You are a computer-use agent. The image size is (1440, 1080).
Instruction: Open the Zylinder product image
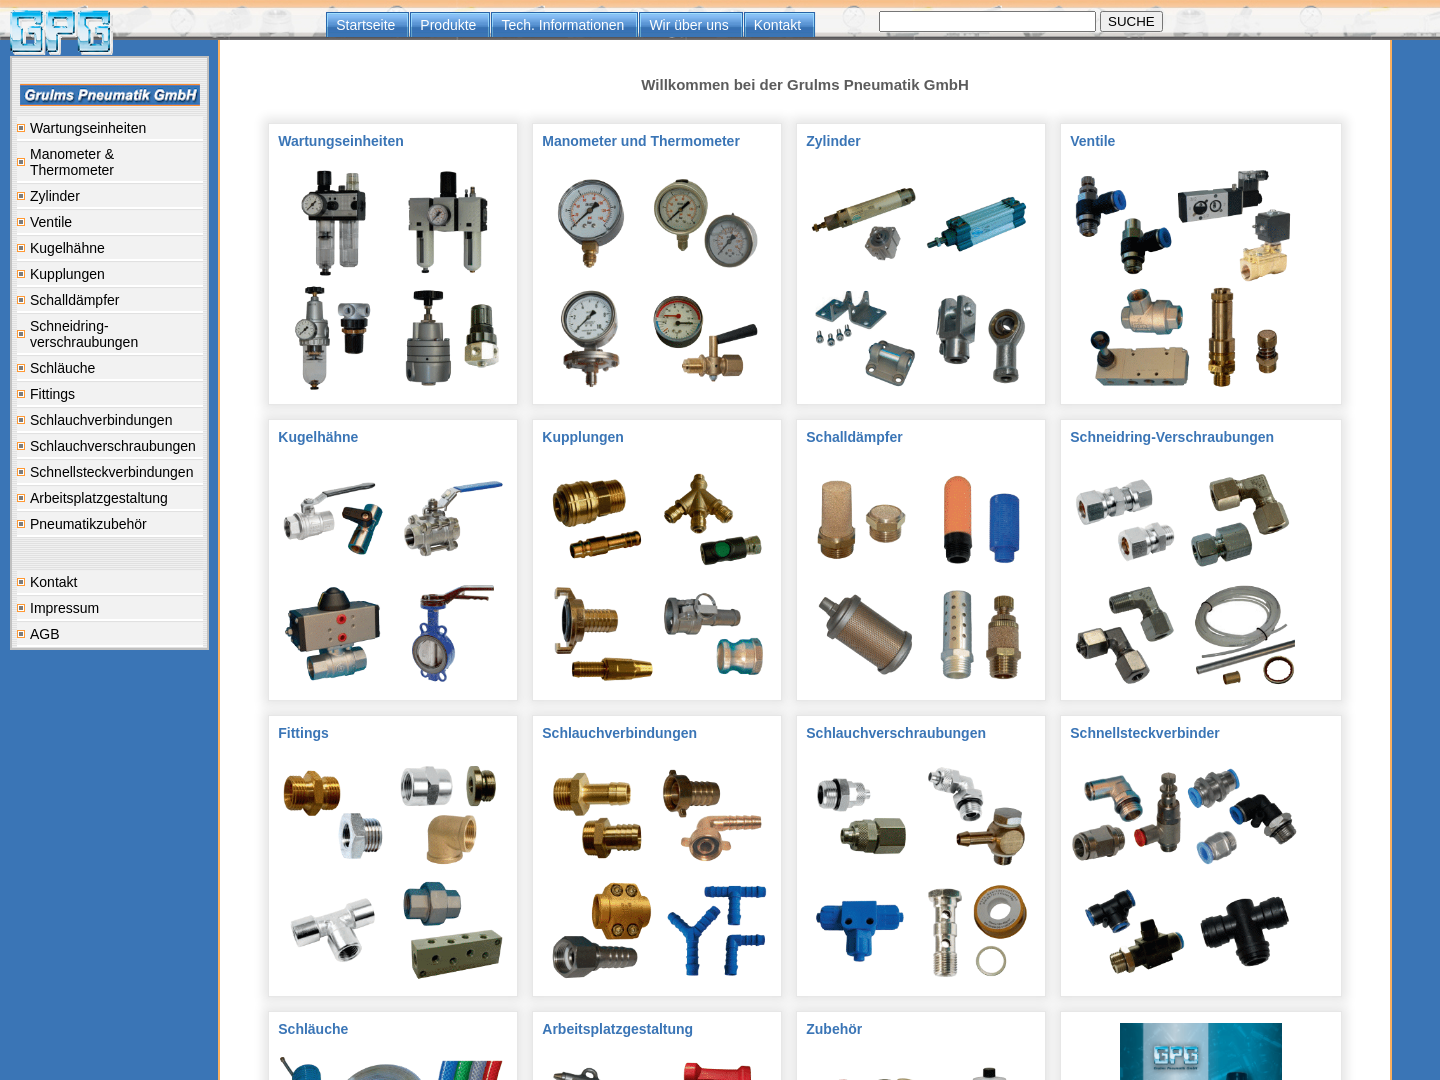(x=920, y=279)
